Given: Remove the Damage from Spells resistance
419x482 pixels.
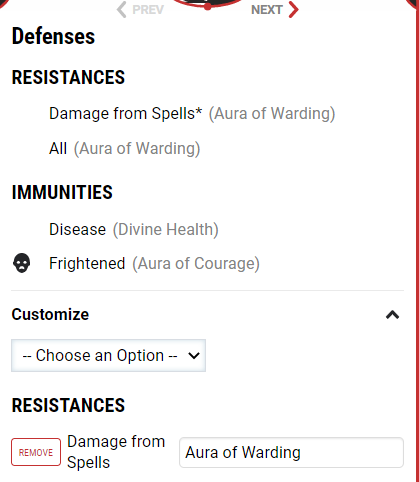Looking at the screenshot, I should (36, 452).
